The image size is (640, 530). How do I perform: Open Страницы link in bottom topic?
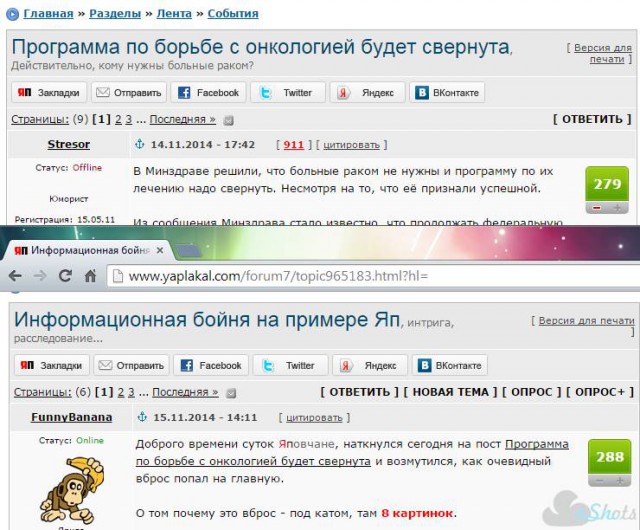43,392
